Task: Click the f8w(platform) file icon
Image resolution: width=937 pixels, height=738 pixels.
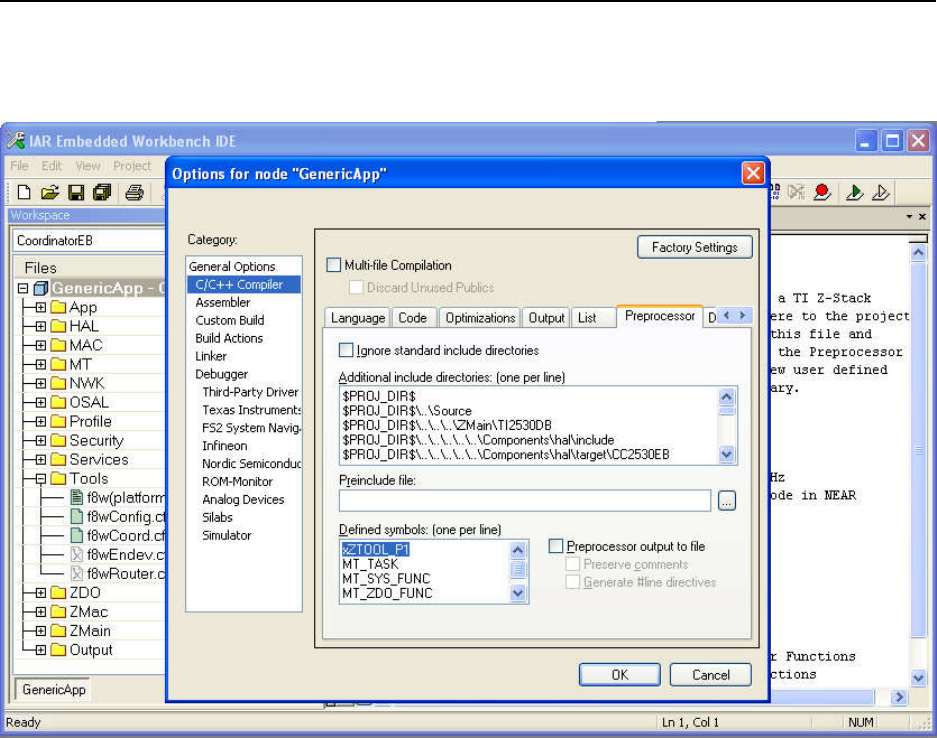Action: click(x=76, y=497)
